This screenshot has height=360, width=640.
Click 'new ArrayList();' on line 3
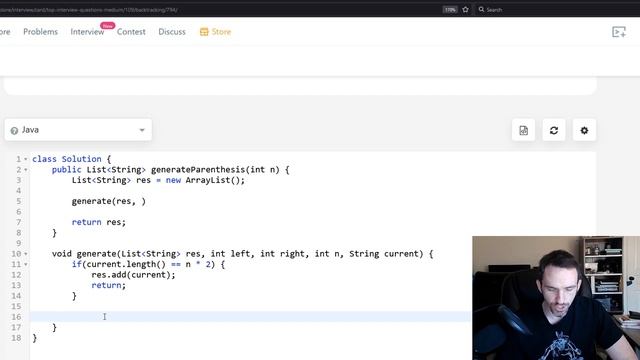point(205,180)
